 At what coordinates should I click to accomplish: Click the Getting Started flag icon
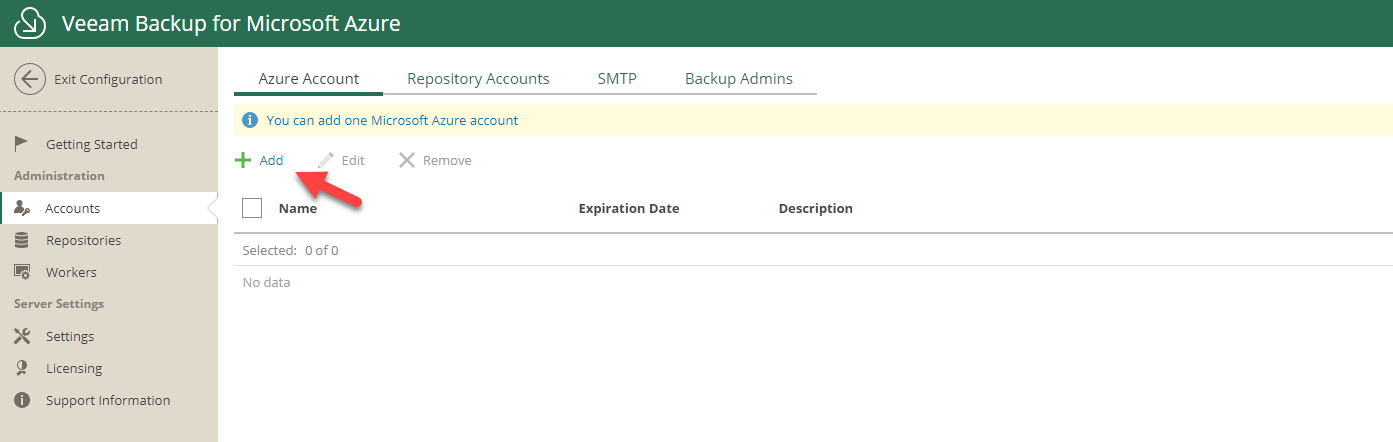click(x=22, y=144)
